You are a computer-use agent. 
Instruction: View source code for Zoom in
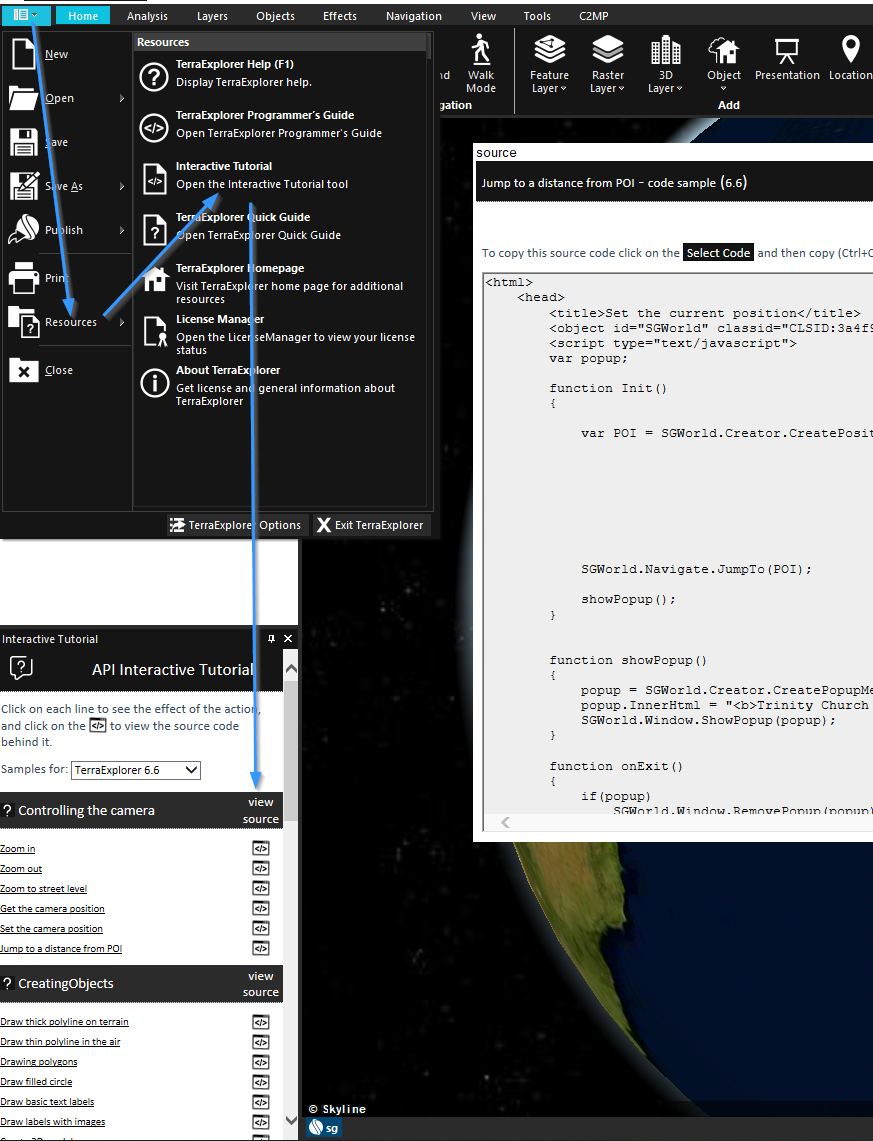tap(260, 848)
